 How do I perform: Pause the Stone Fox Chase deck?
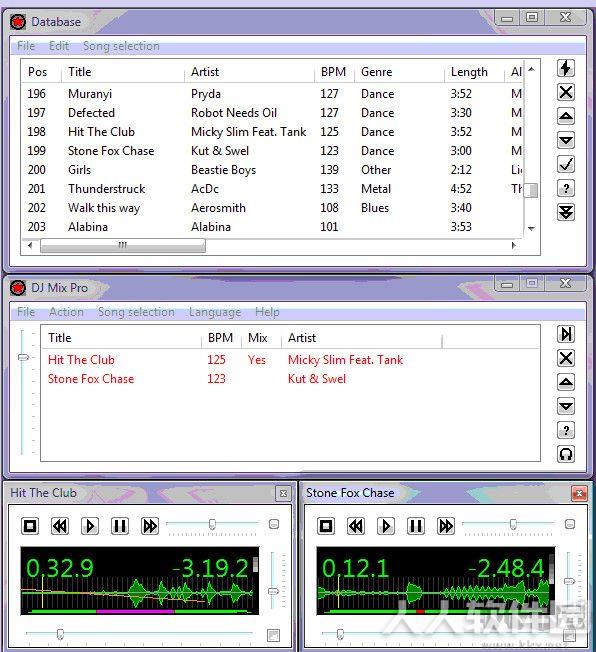(415, 526)
